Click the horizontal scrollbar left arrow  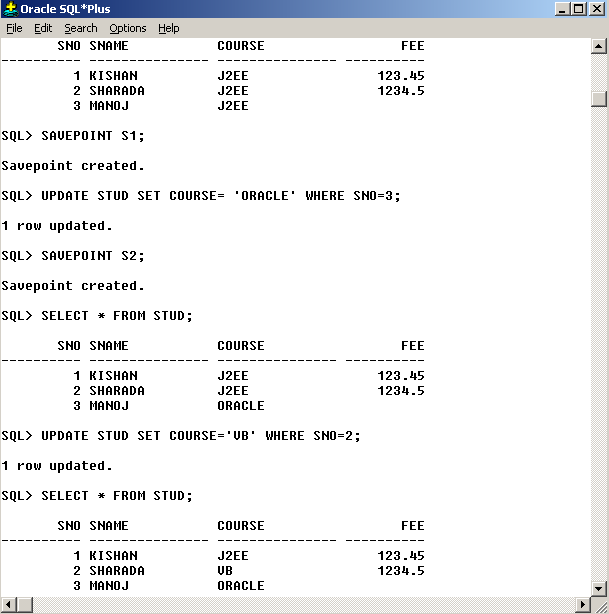point(8,605)
